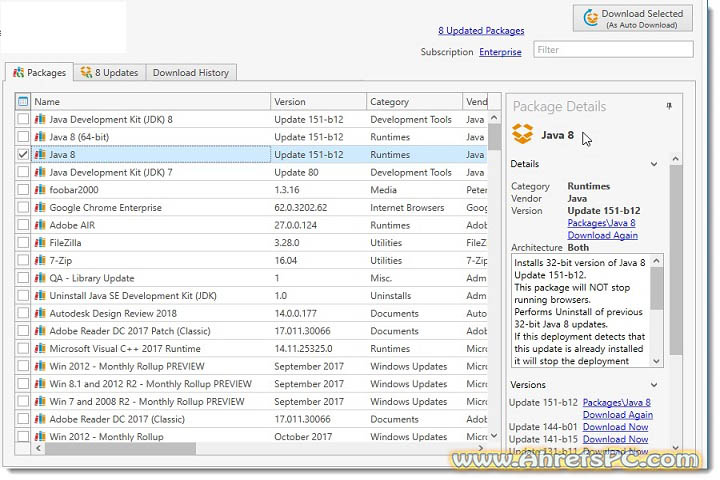Check the box for 7-Zip
The width and height of the screenshot is (720, 480).
coord(22,260)
